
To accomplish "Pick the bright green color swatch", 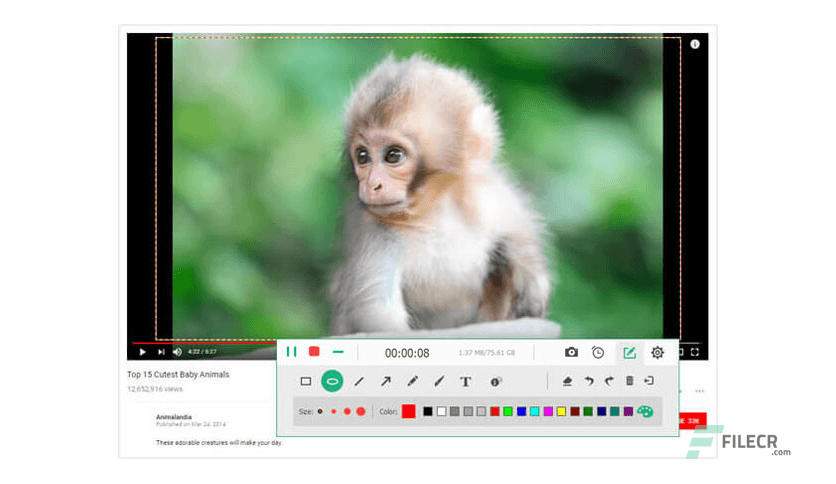I will coord(508,412).
